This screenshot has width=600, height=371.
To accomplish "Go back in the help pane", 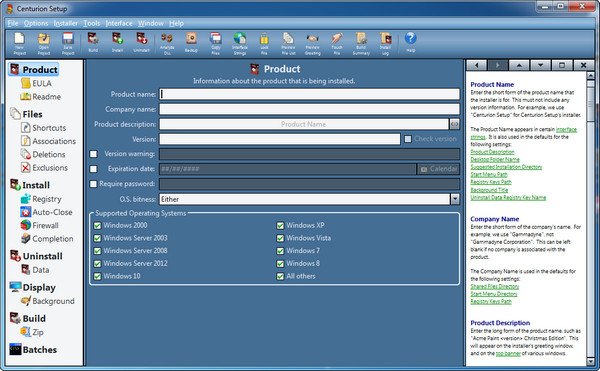I will tap(476, 65).
